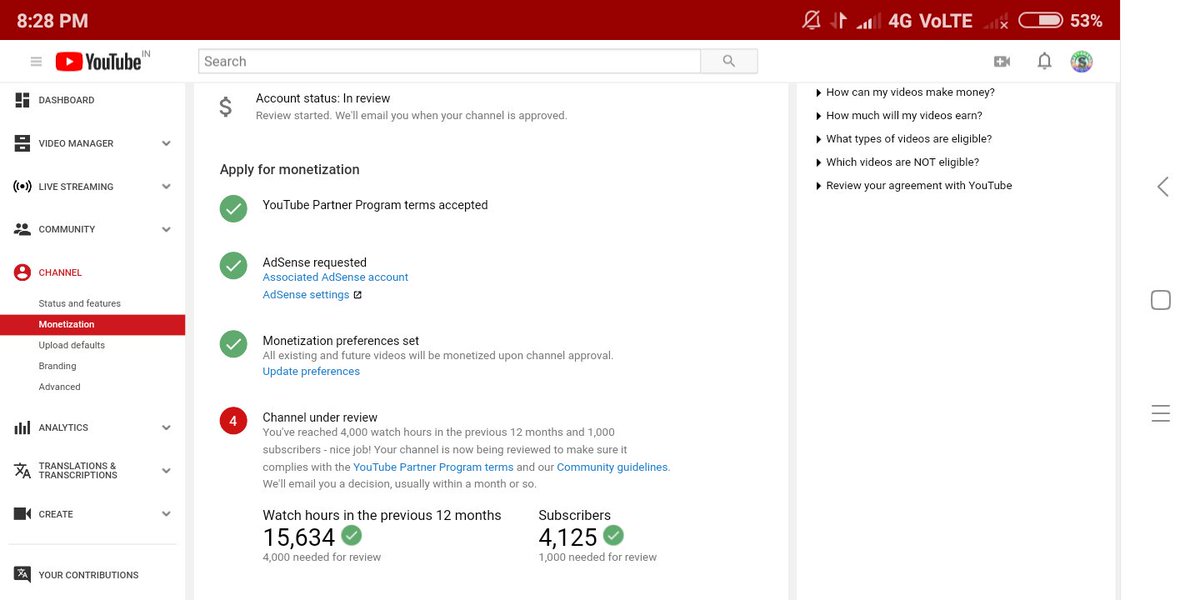Expand 'Review your agreement with YouTube'
This screenshot has width=1200, height=600.
[914, 185]
